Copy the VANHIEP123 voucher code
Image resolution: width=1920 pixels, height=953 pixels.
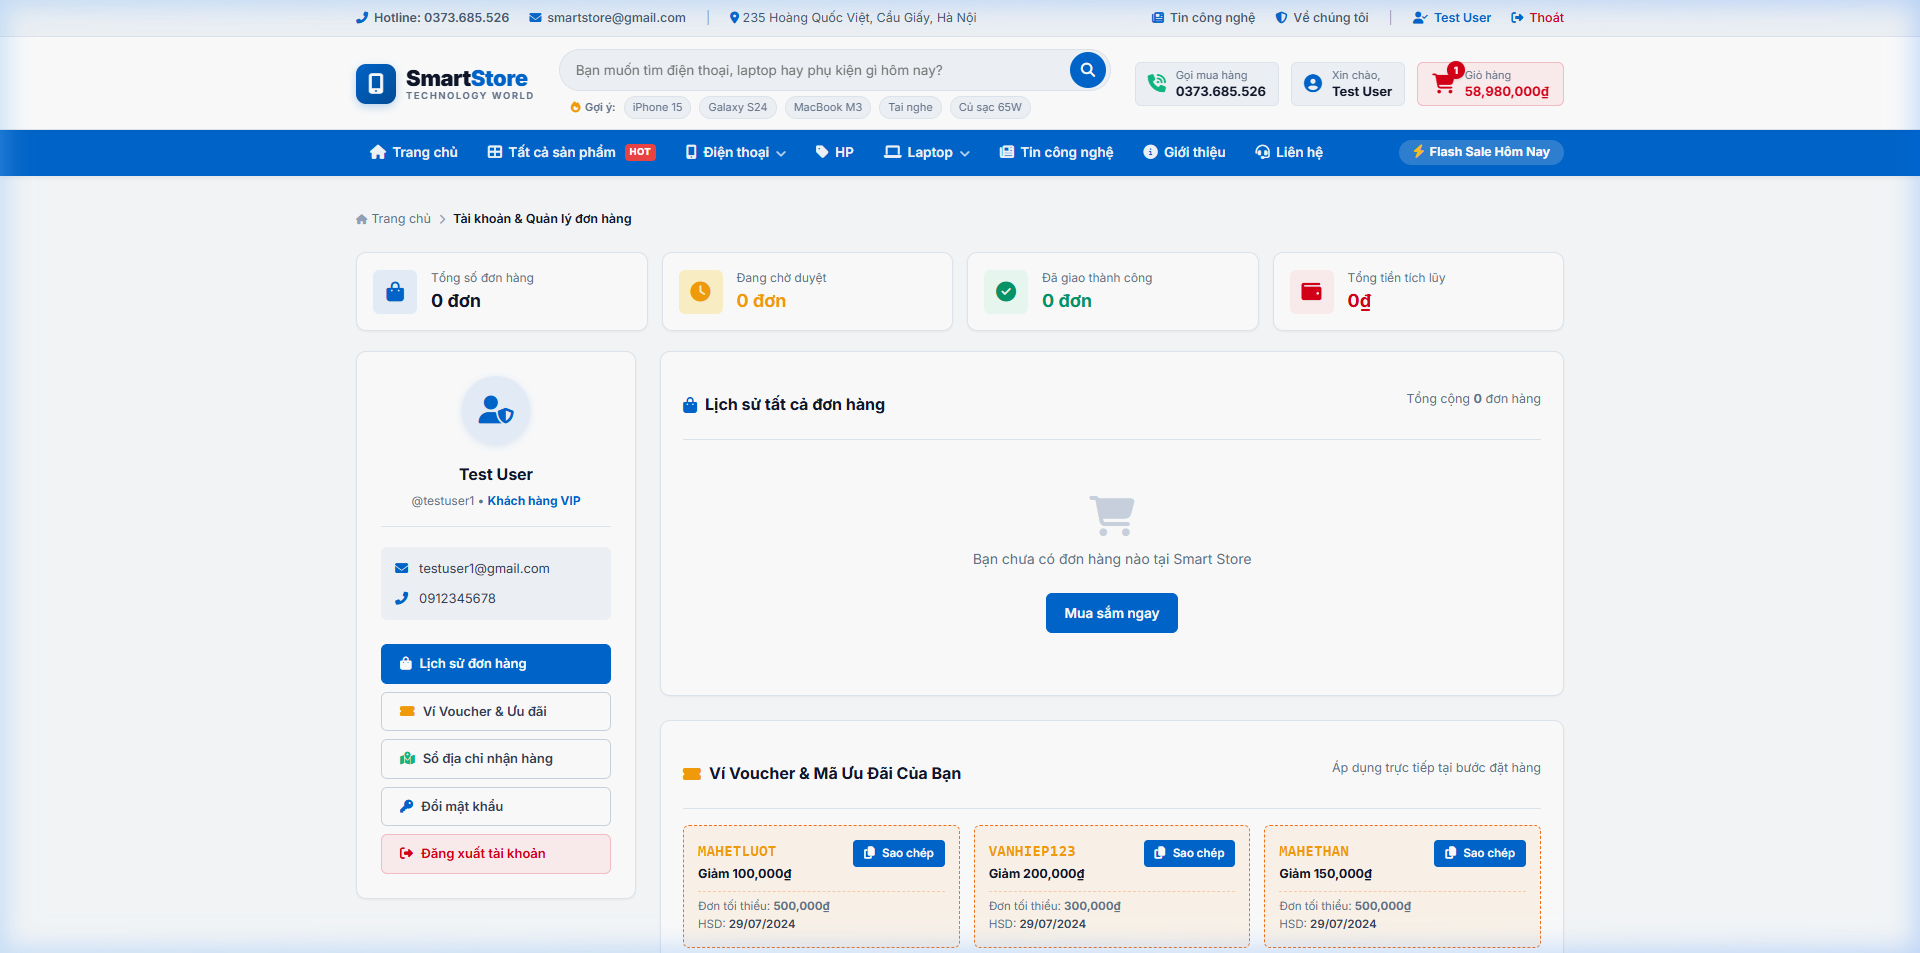tap(1189, 853)
